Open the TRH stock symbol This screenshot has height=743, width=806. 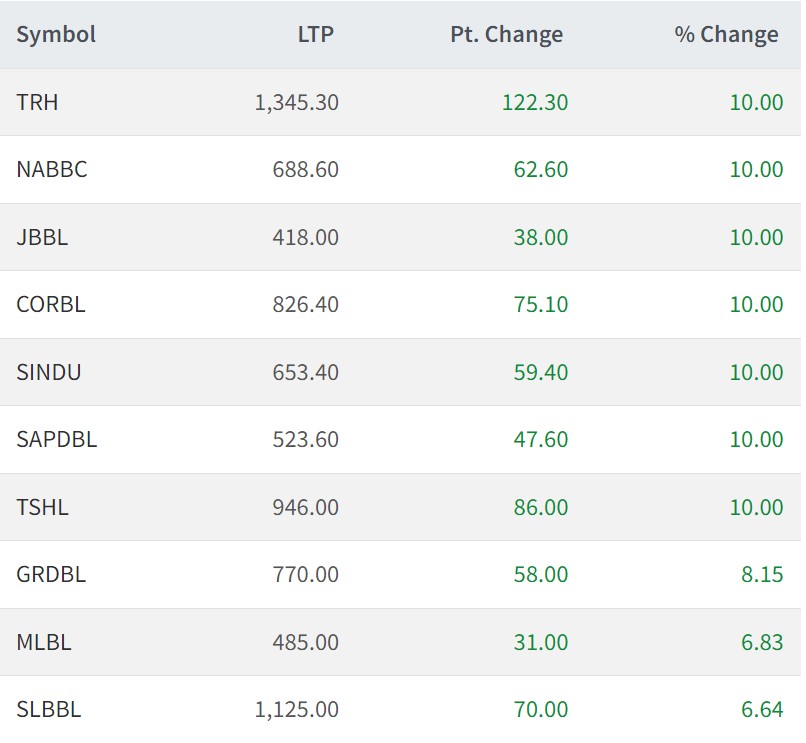coord(37,102)
